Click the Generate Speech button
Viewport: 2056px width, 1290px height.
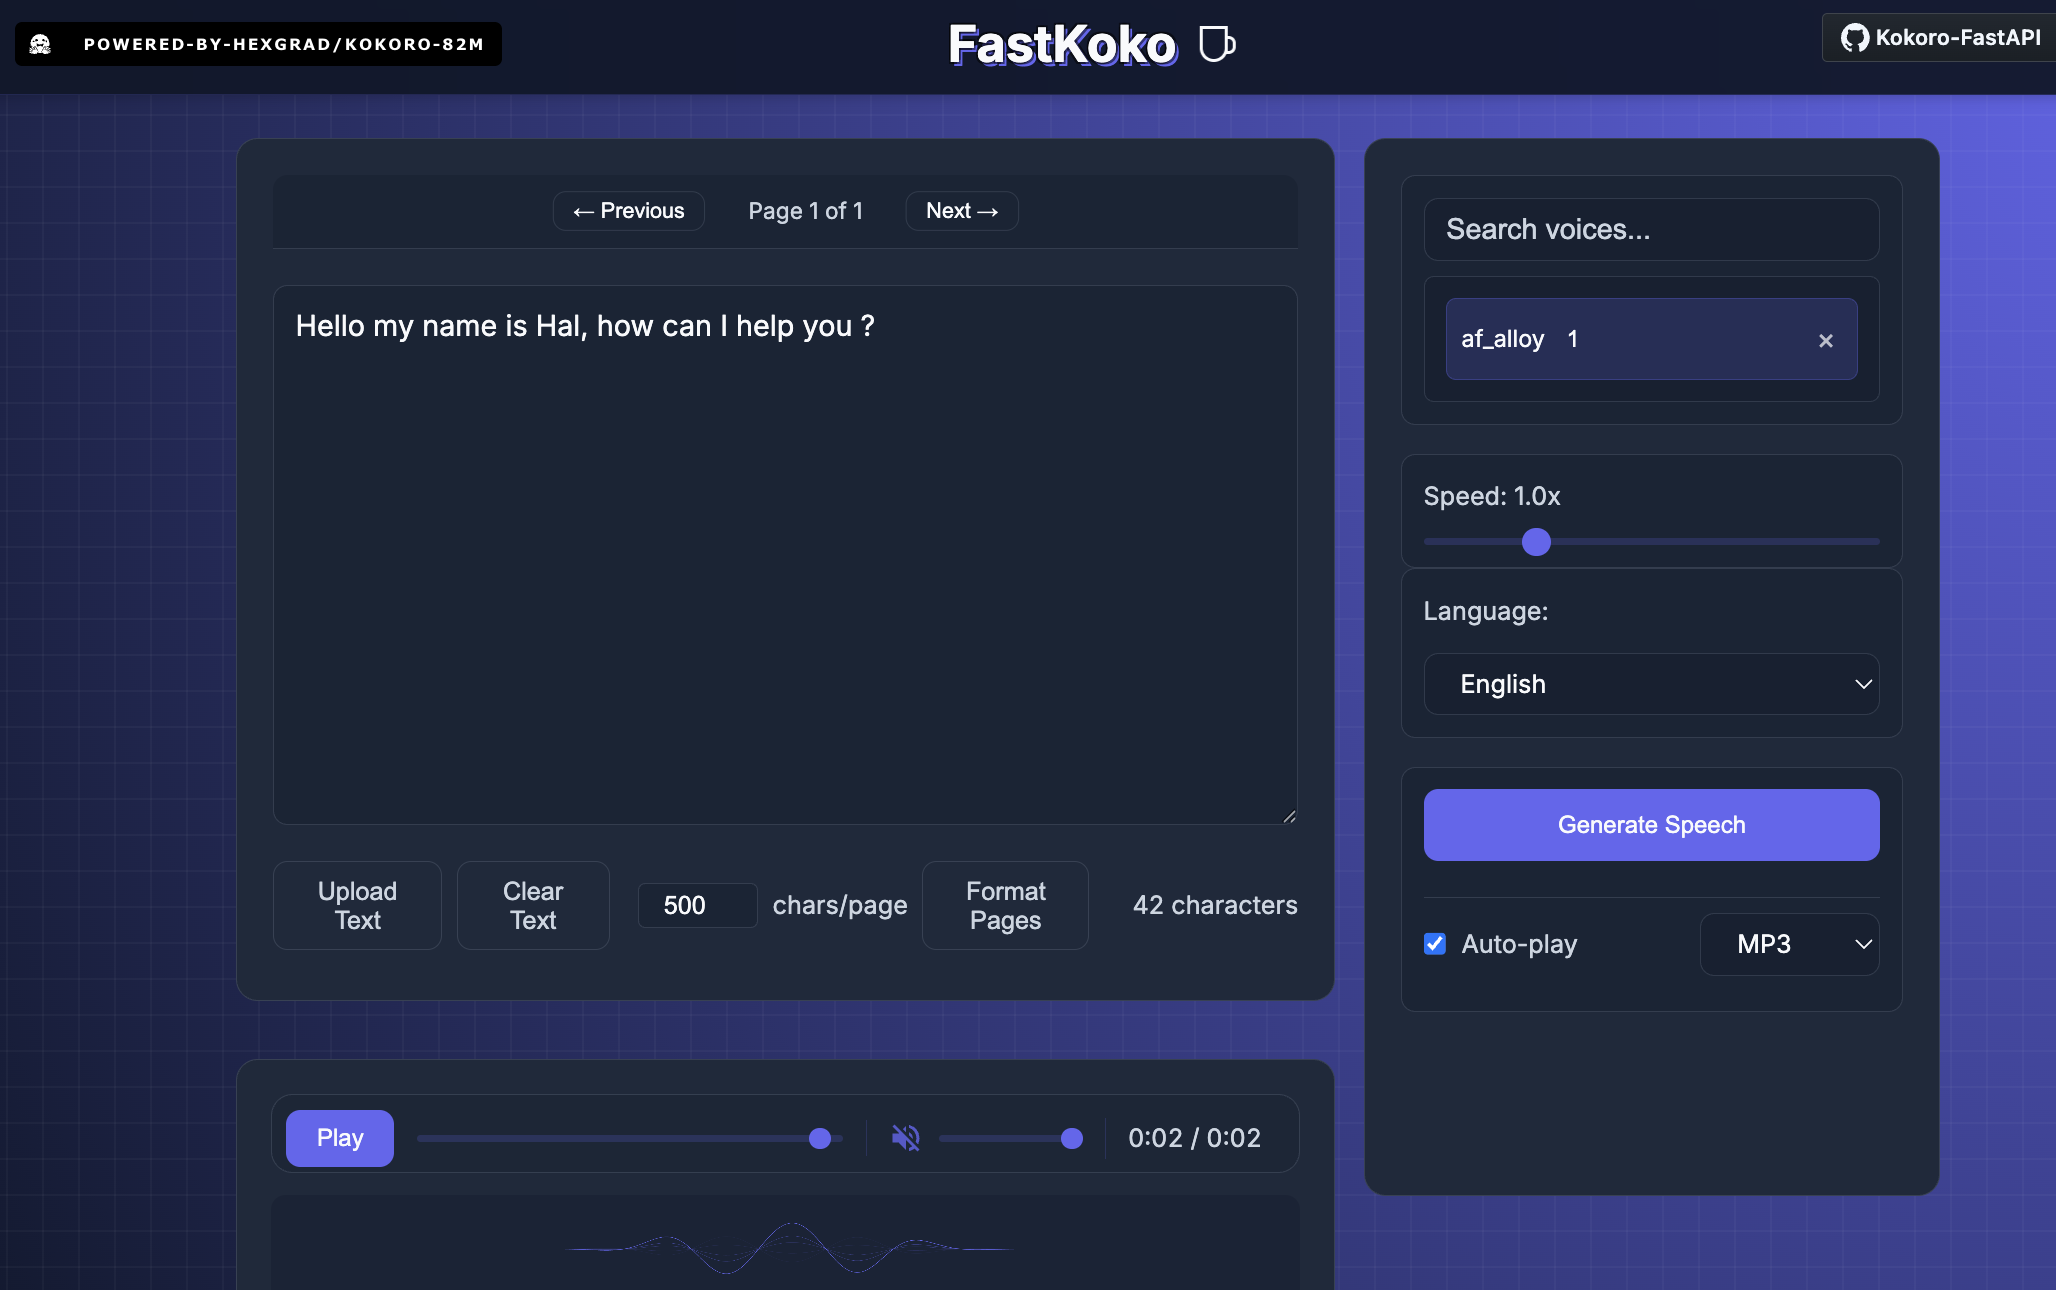(1651, 825)
